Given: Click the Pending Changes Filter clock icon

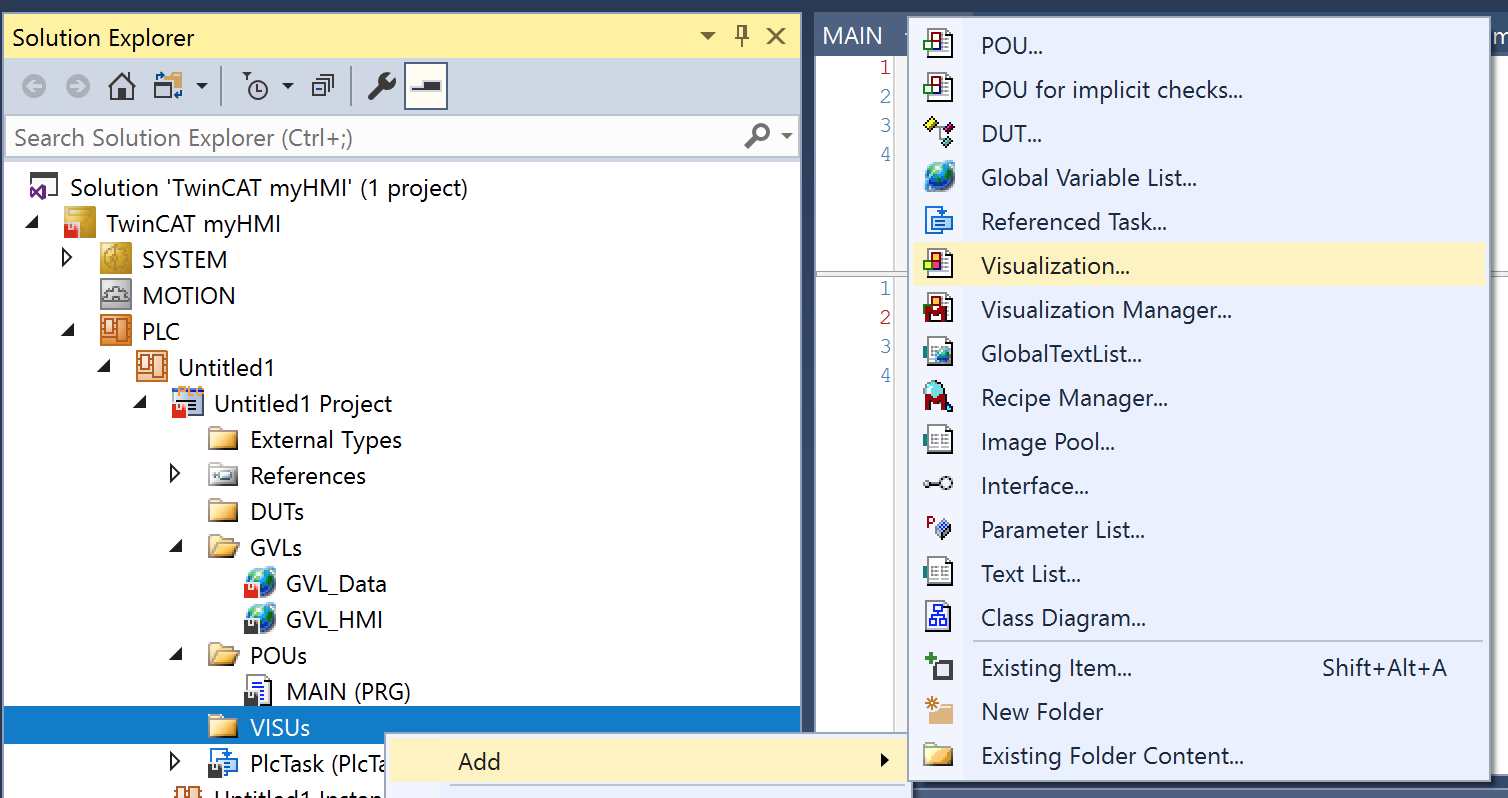Looking at the screenshot, I should tap(256, 88).
